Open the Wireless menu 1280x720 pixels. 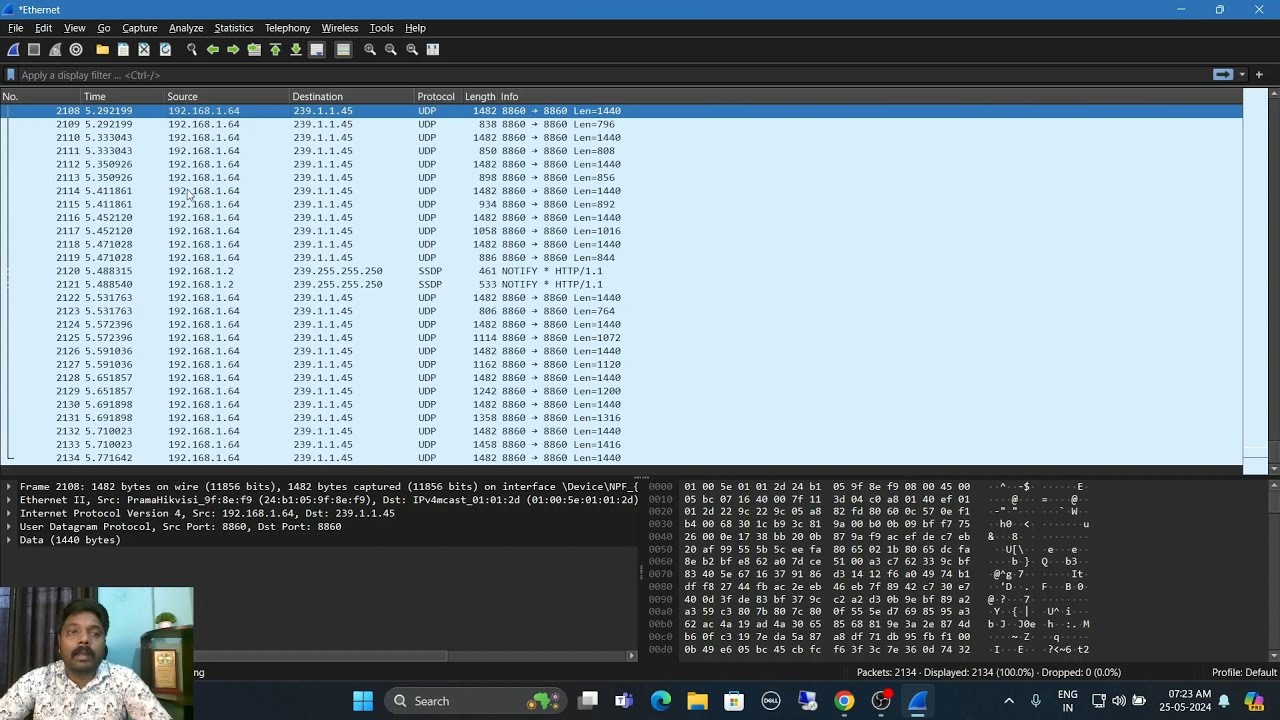(339, 28)
